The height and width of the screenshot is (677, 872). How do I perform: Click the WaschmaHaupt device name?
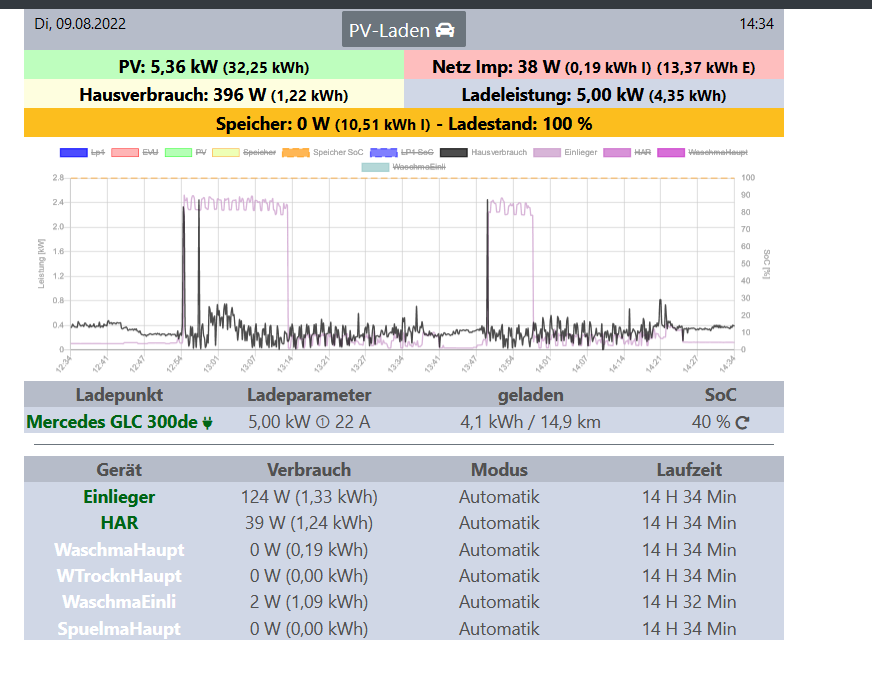tap(119, 550)
